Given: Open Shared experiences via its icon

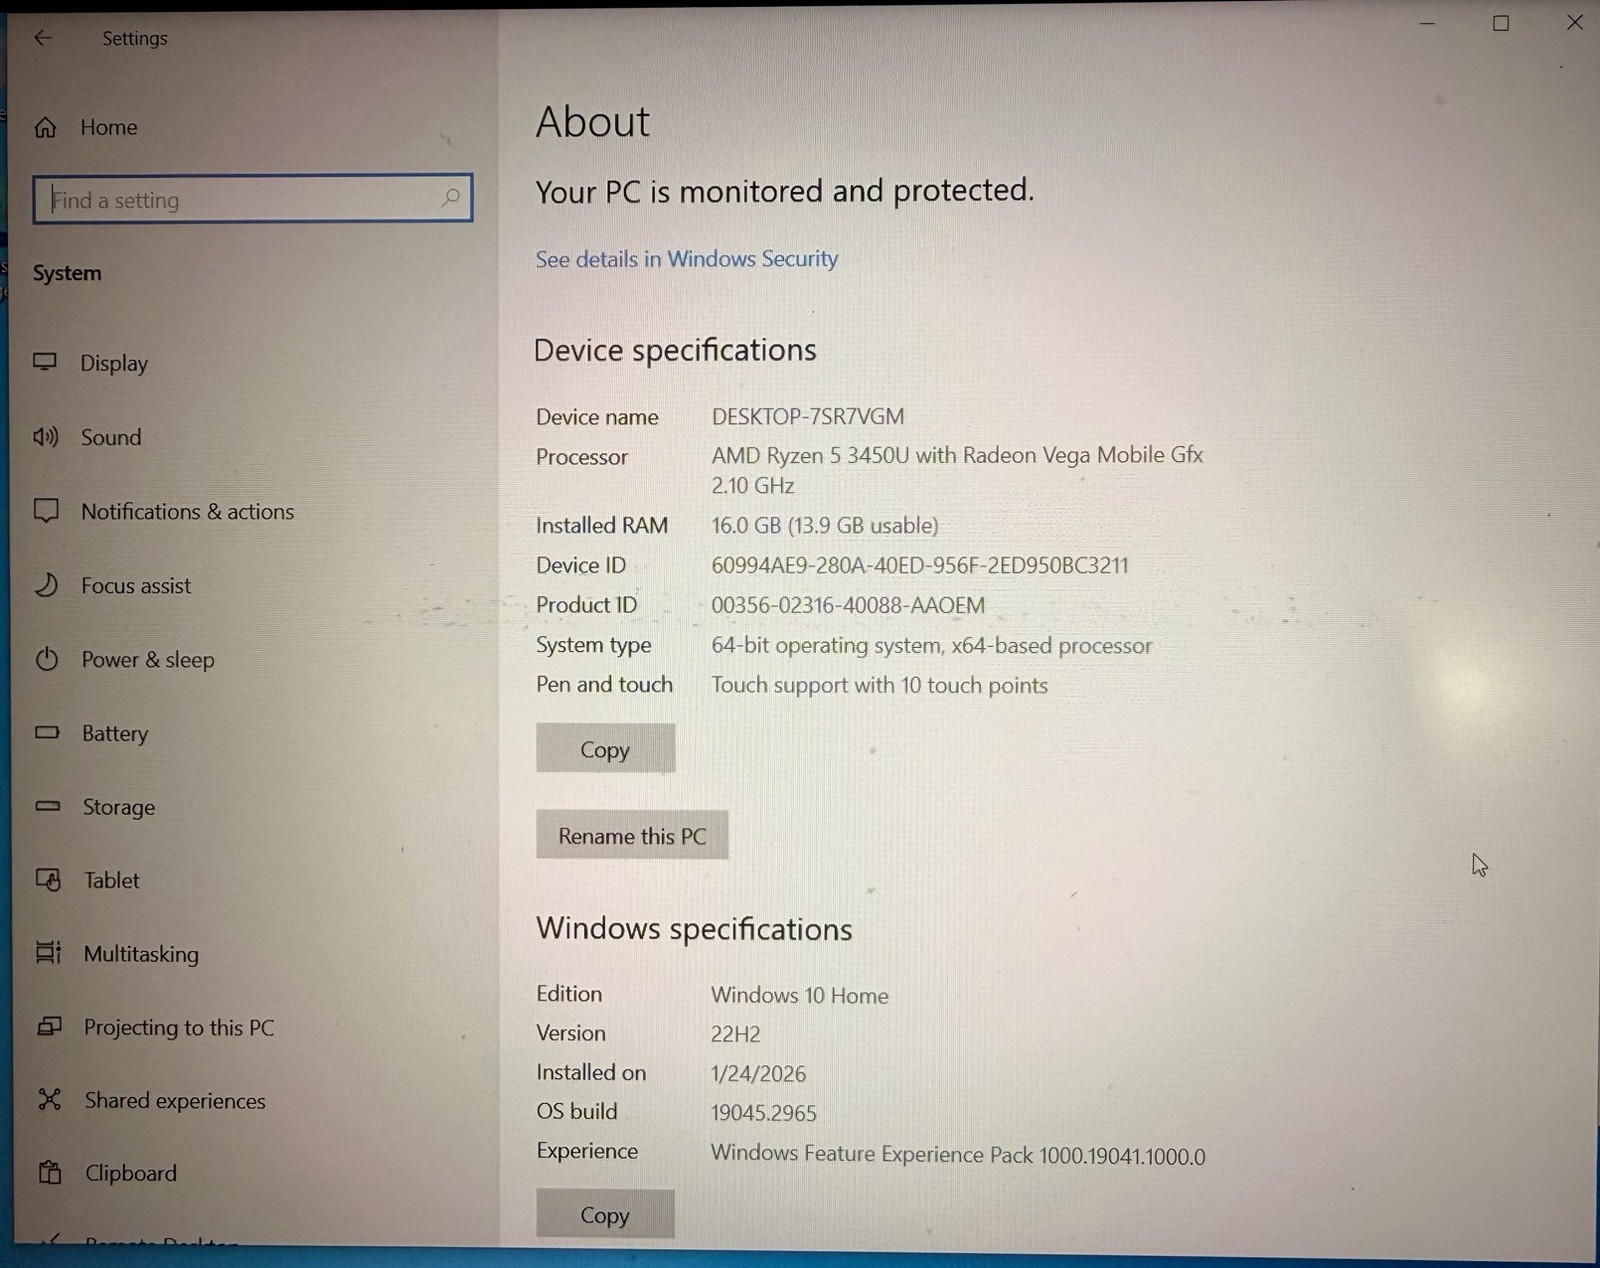Looking at the screenshot, I should coord(50,1100).
